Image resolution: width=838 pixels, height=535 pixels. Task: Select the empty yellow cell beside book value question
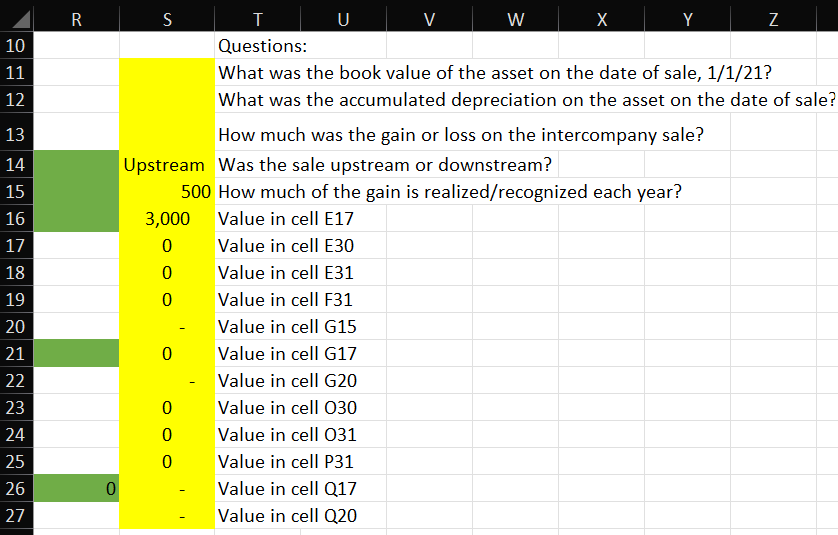point(167,72)
